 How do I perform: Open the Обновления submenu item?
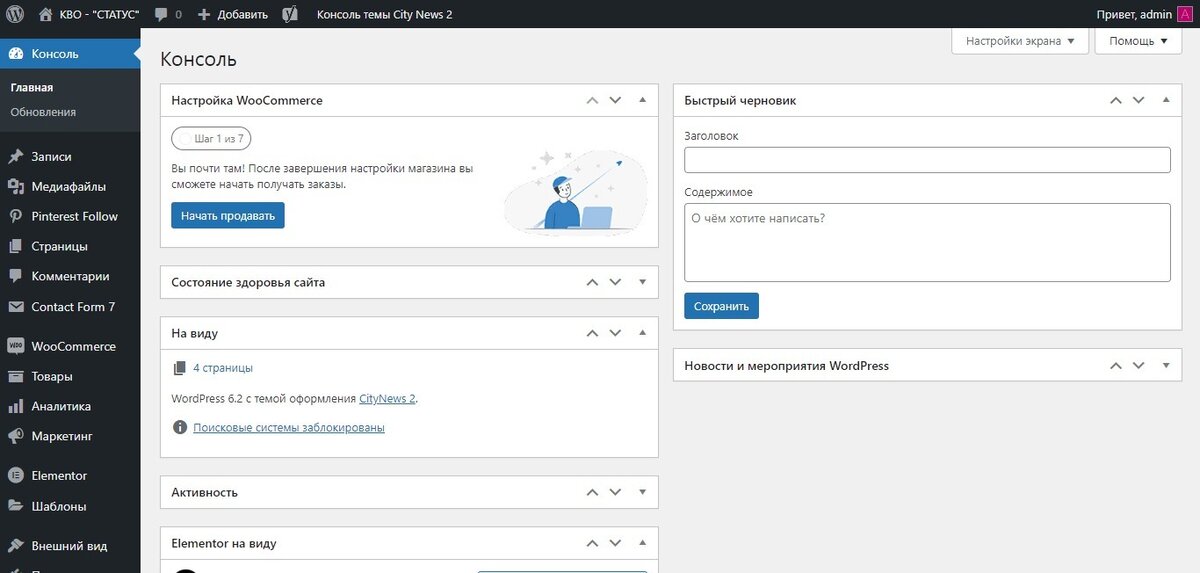point(43,112)
